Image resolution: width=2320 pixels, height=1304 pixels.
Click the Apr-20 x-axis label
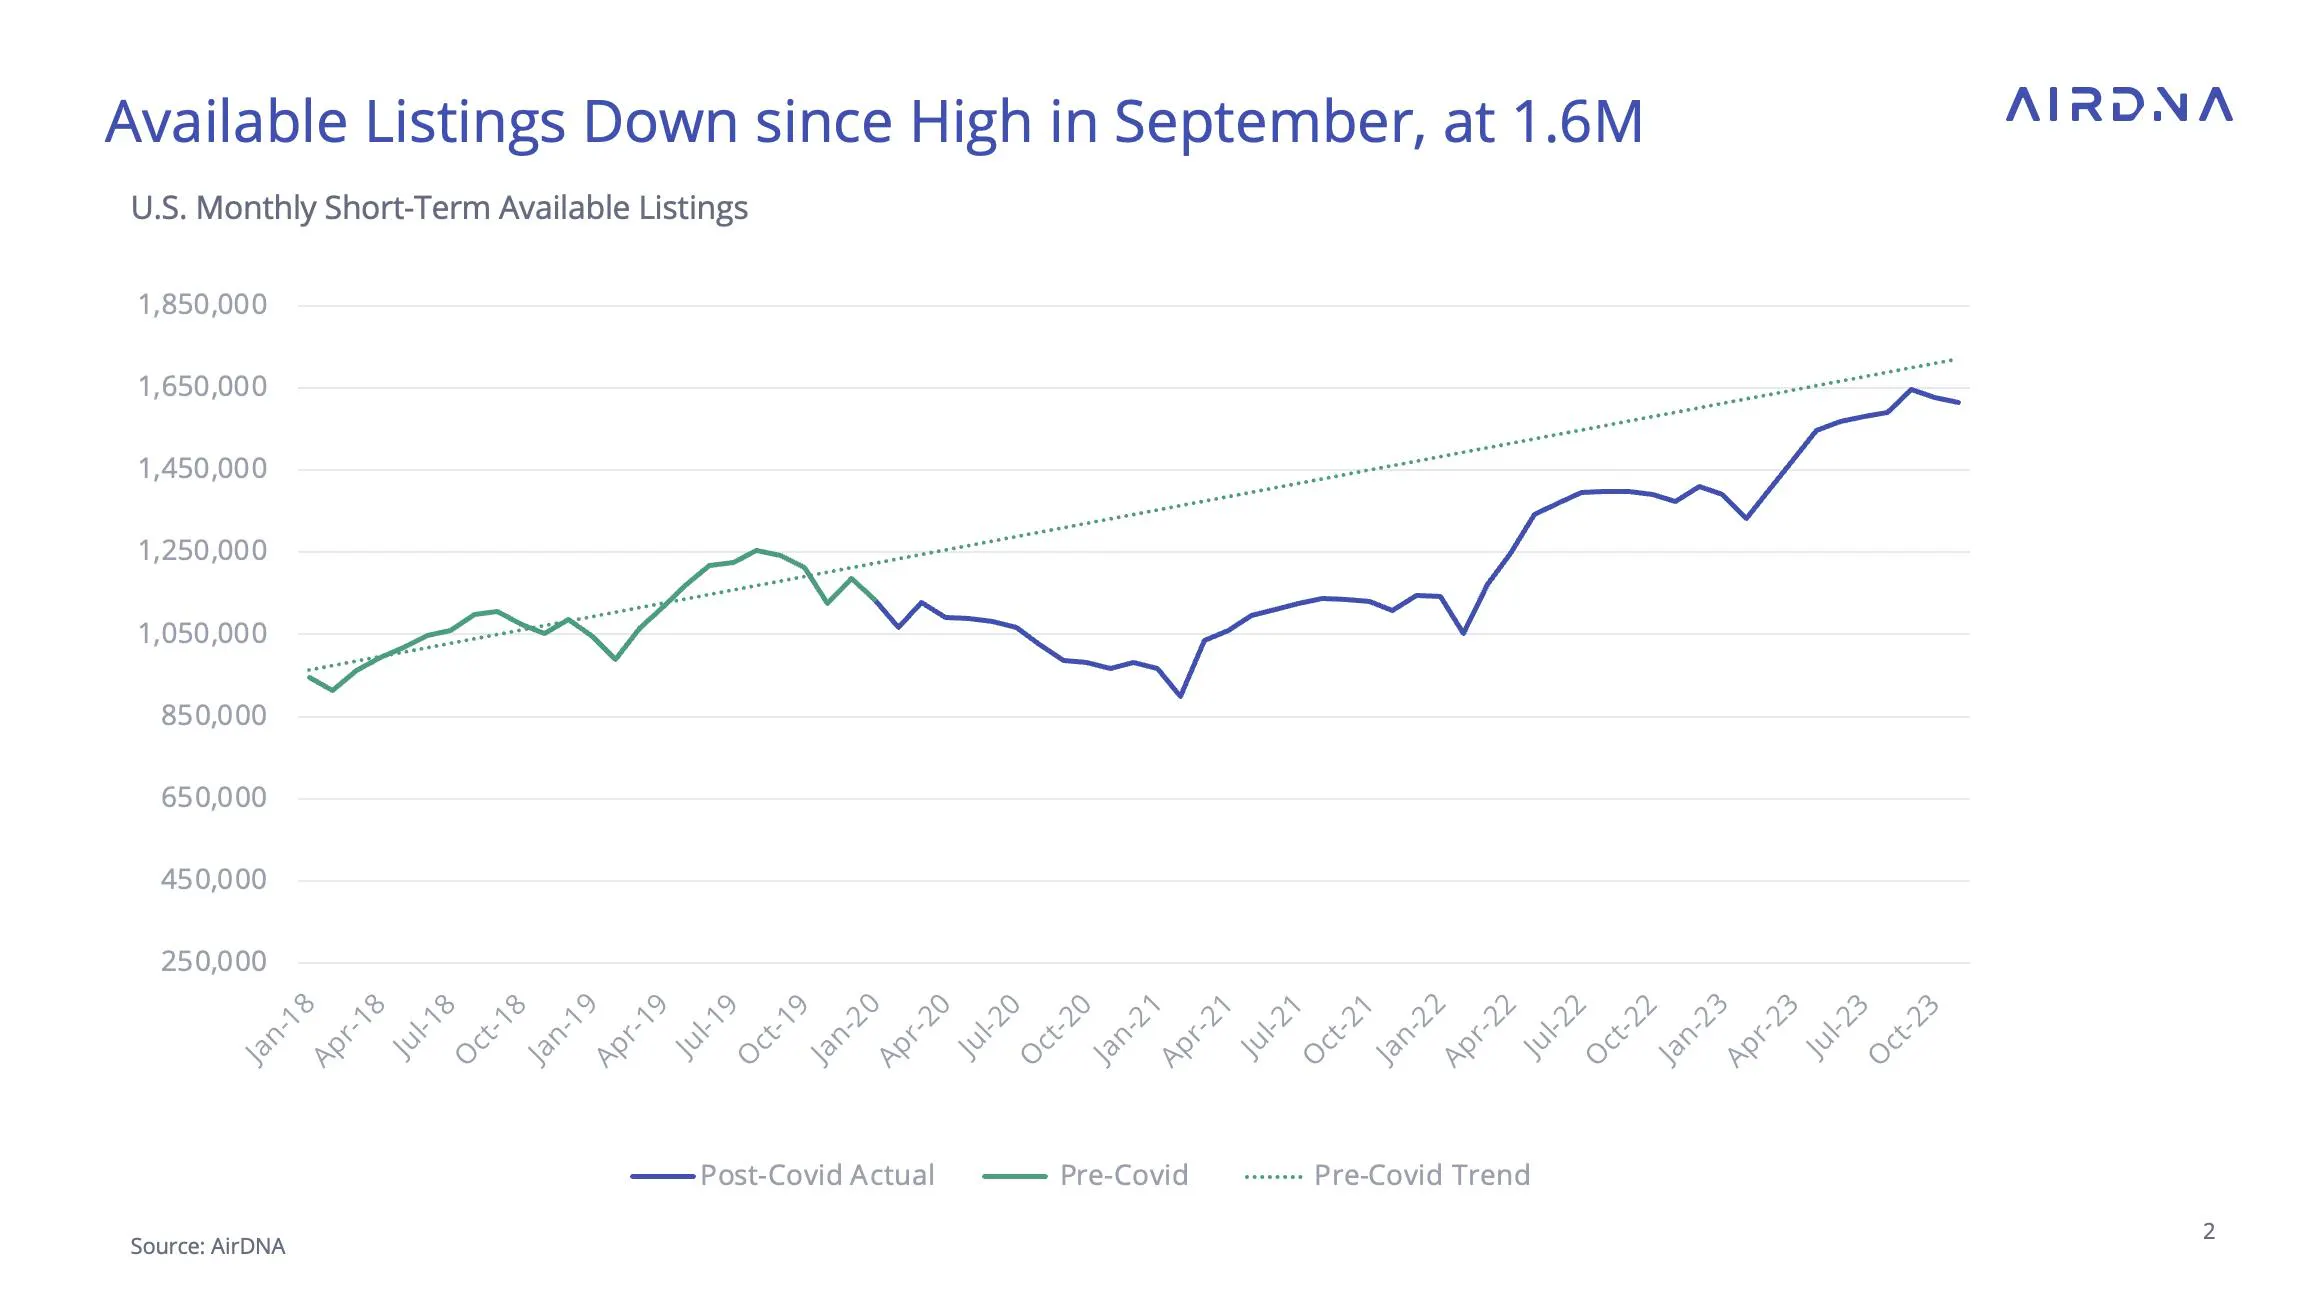click(914, 1031)
